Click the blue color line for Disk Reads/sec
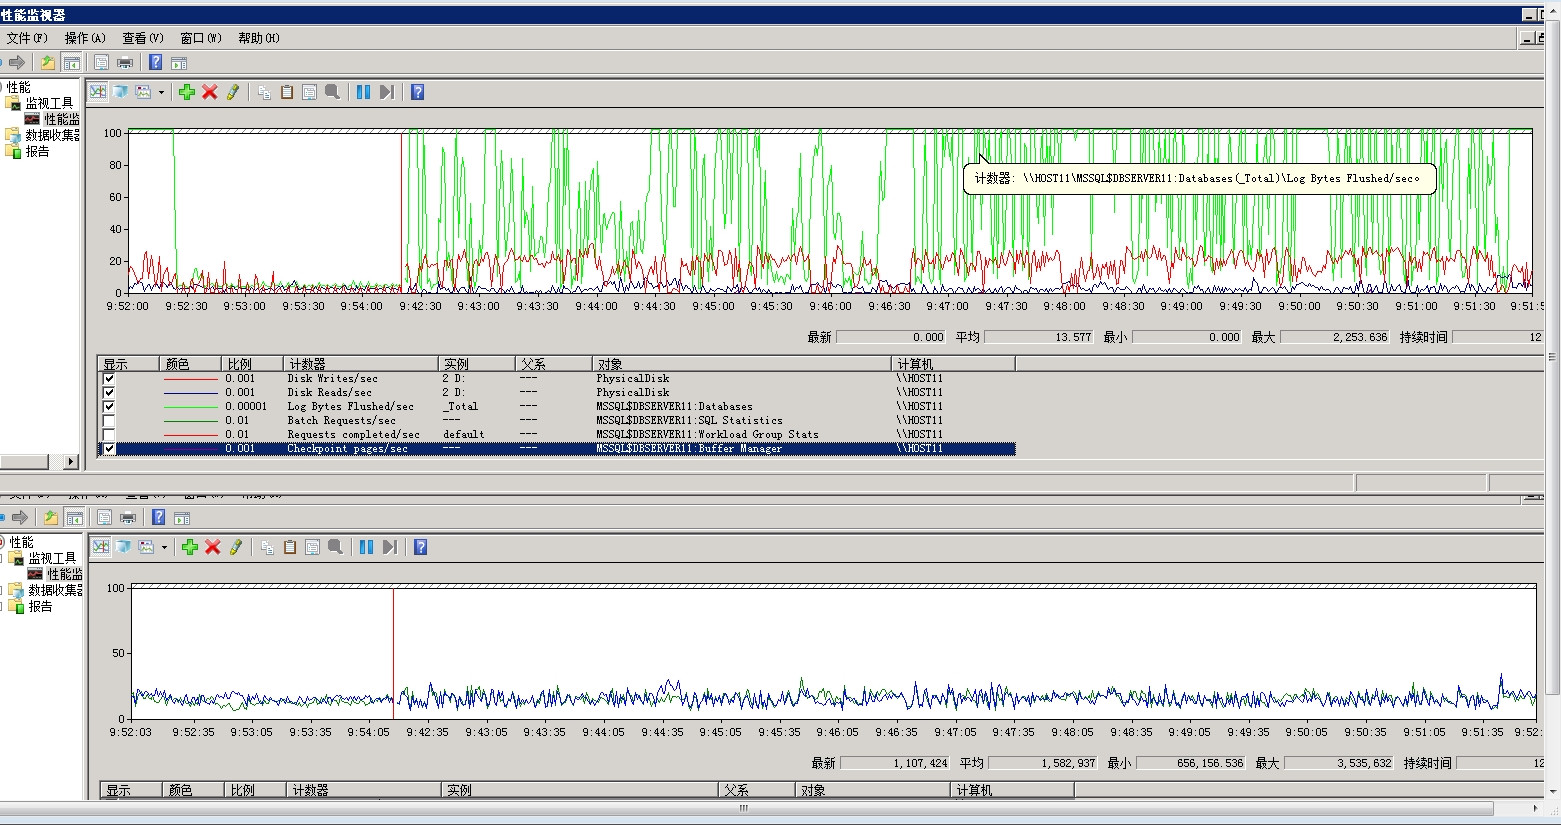Viewport: 1561px width, 825px height. point(191,393)
